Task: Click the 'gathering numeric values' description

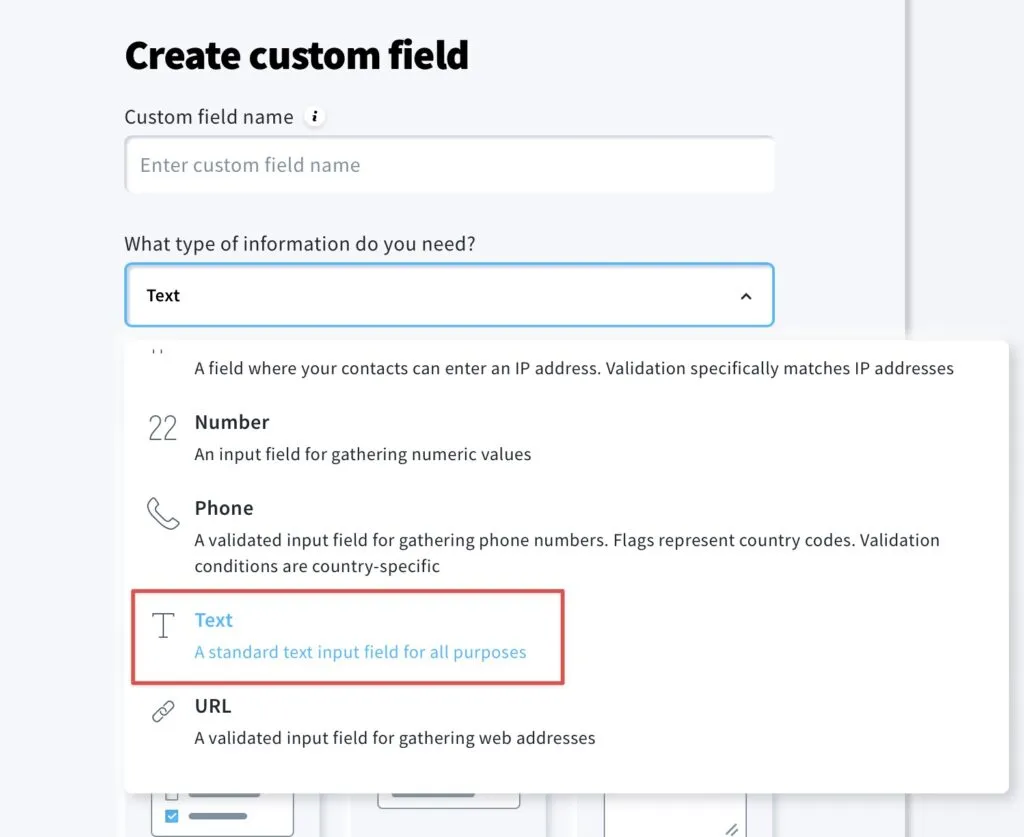Action: tap(362, 454)
